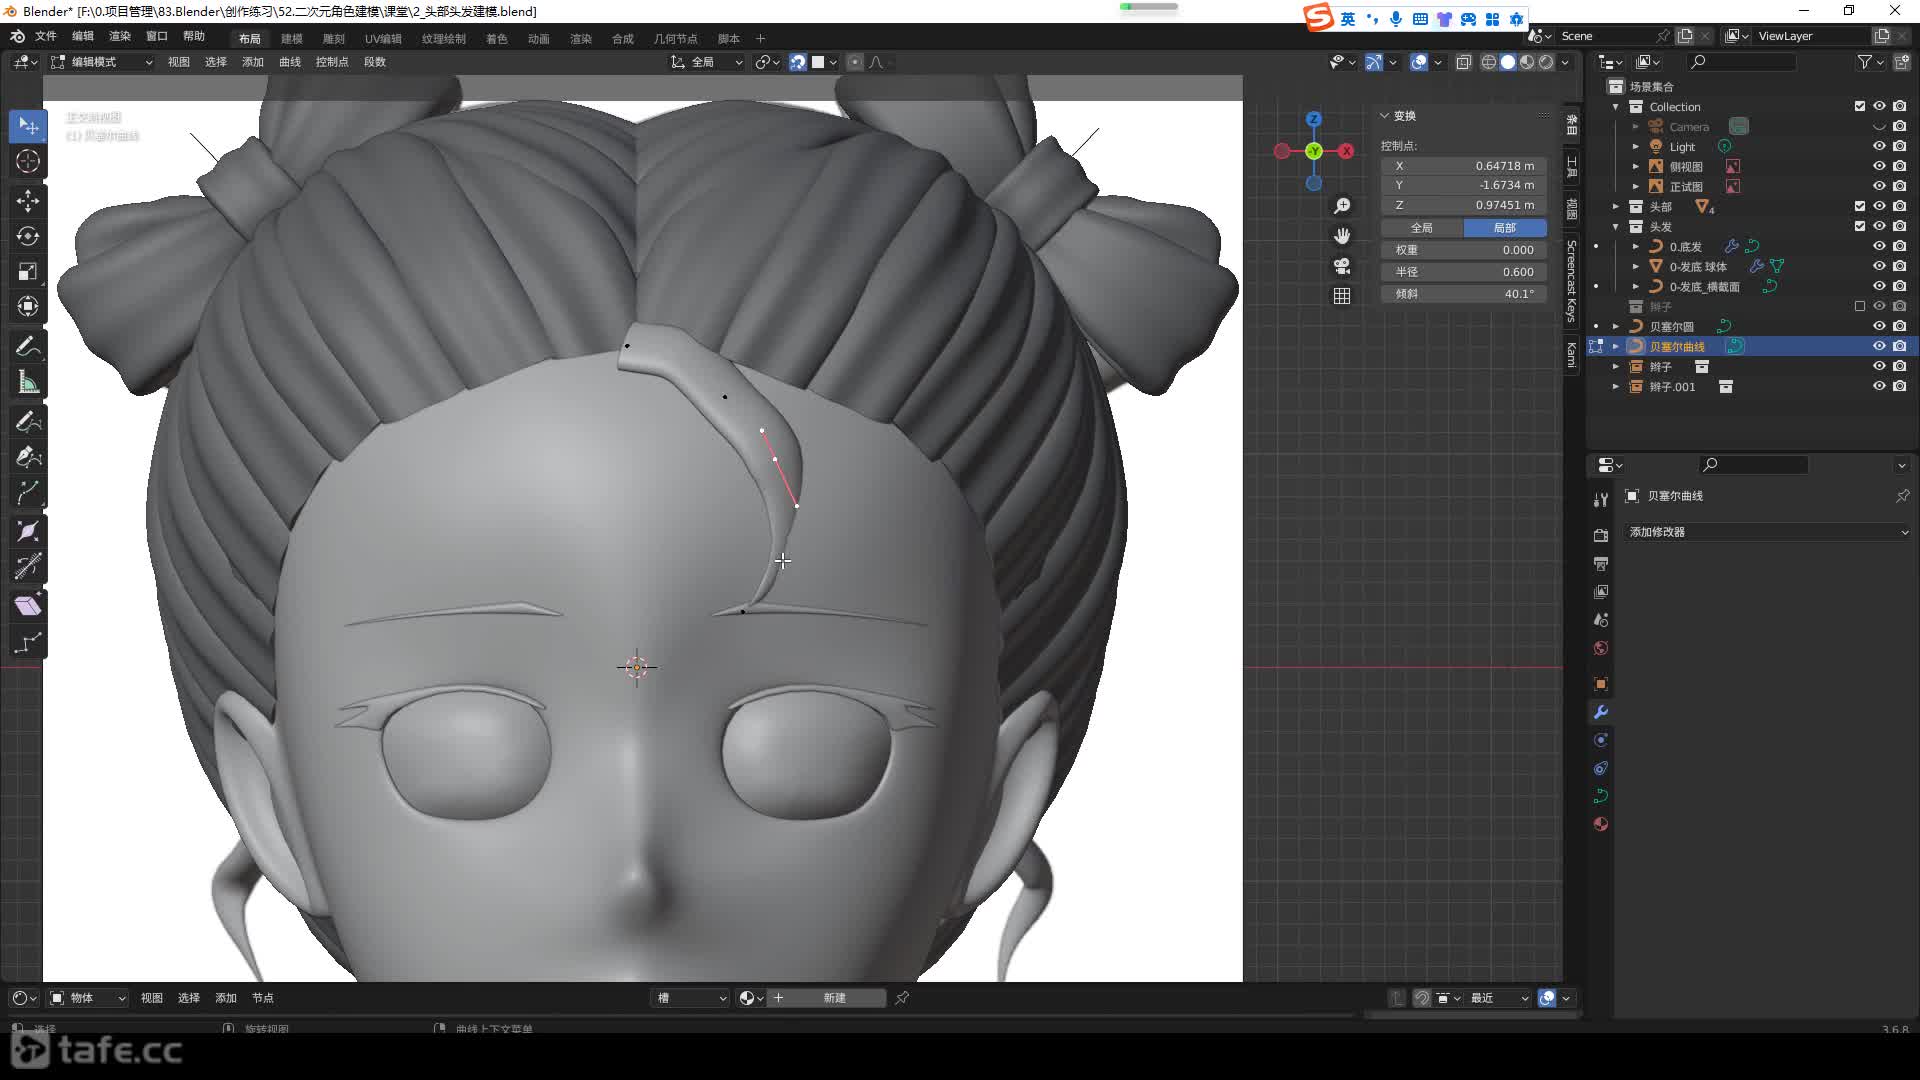
Task: Open the 添加修改器 dropdown
Action: click(1768, 532)
